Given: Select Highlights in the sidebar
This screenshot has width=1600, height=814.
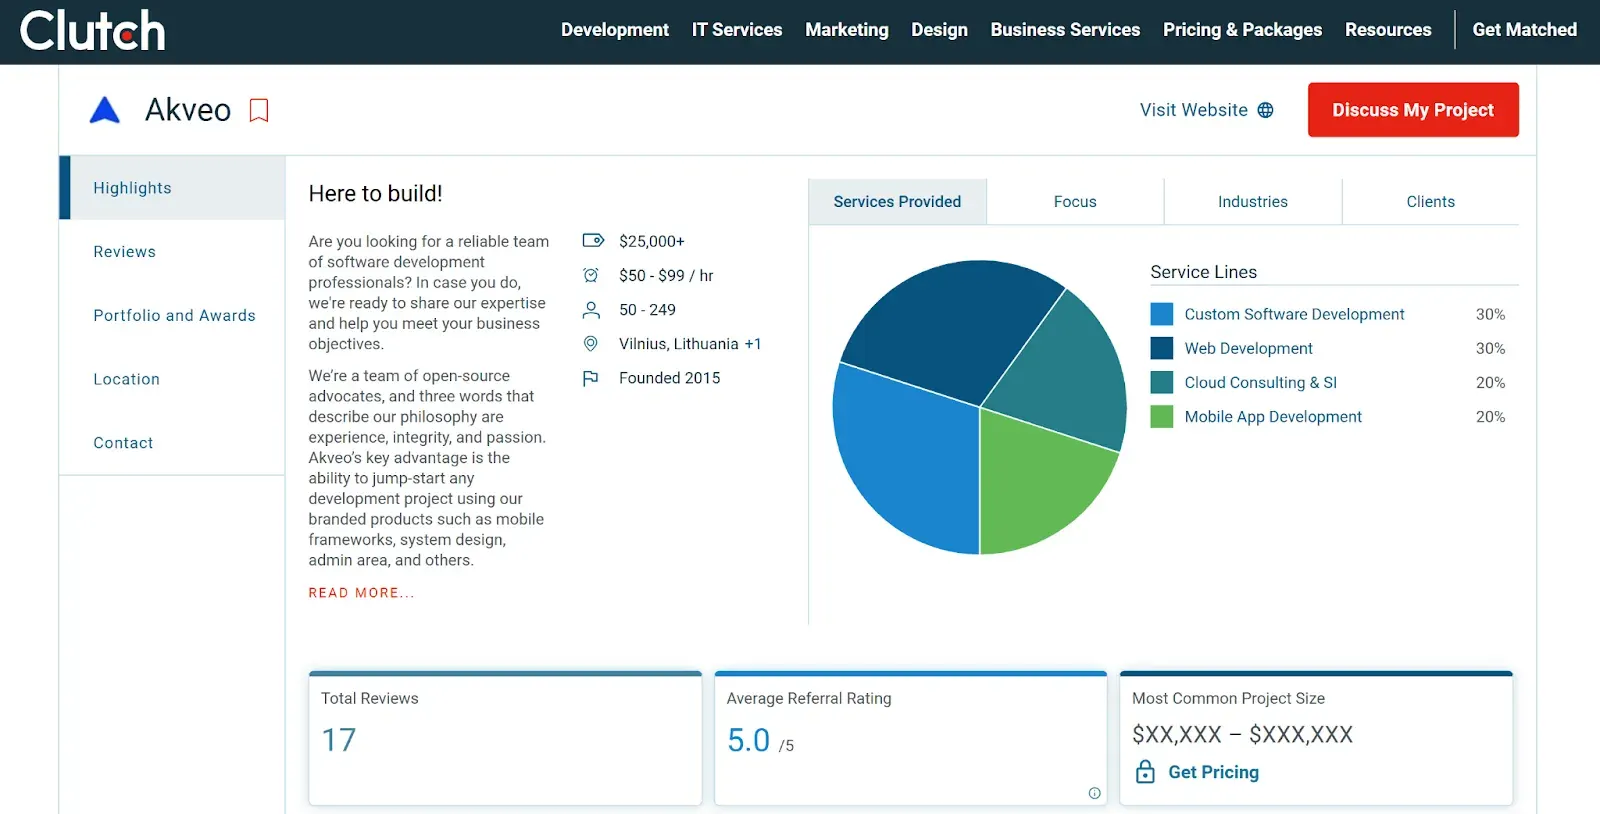Looking at the screenshot, I should 172,188.
